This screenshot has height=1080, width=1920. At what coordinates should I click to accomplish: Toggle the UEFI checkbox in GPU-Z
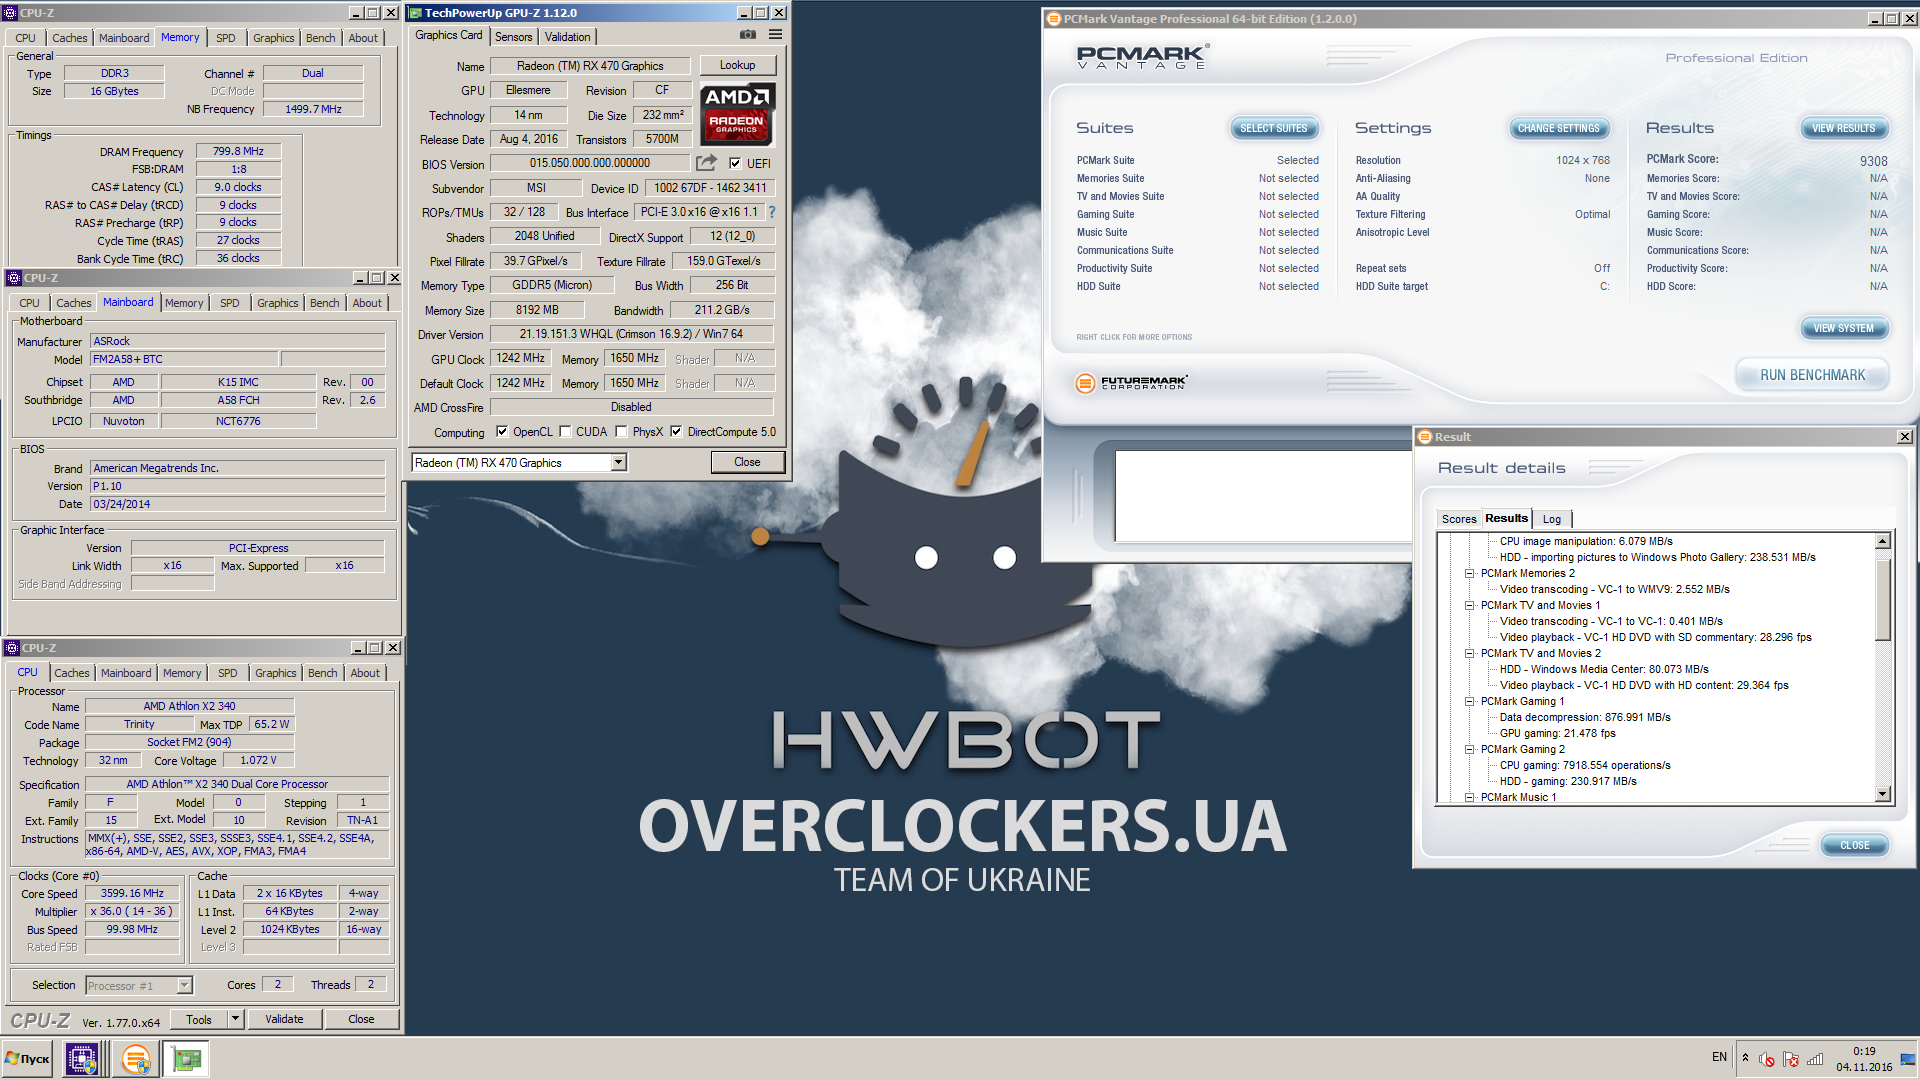(735, 163)
